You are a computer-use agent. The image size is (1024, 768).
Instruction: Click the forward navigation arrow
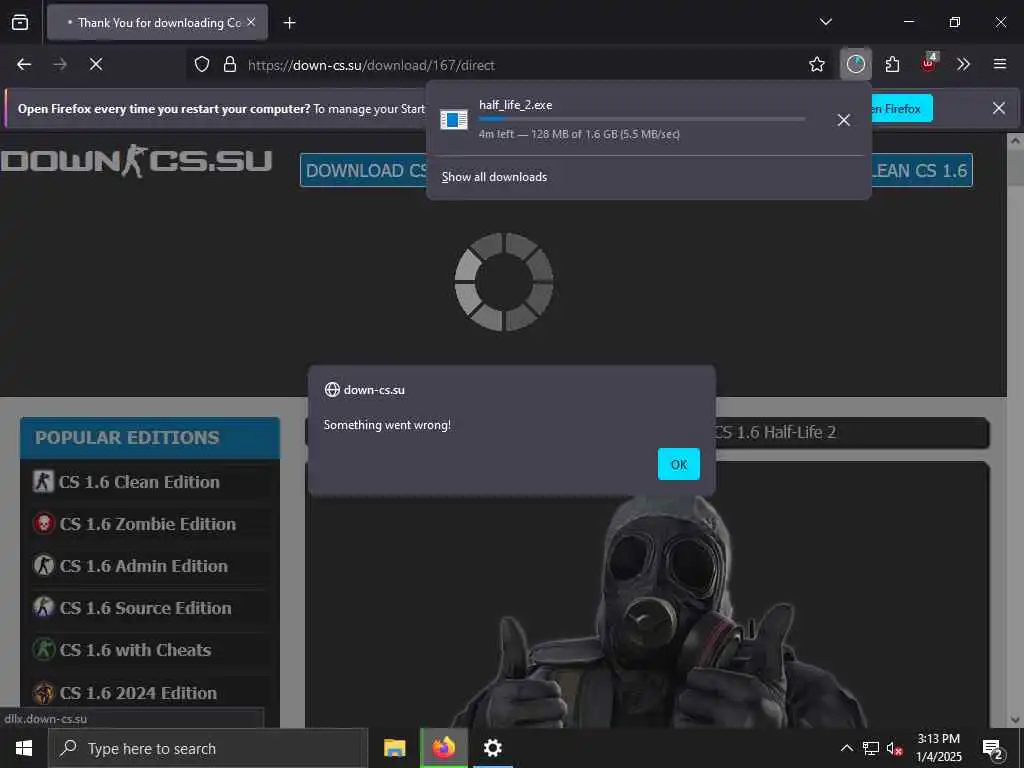point(60,64)
